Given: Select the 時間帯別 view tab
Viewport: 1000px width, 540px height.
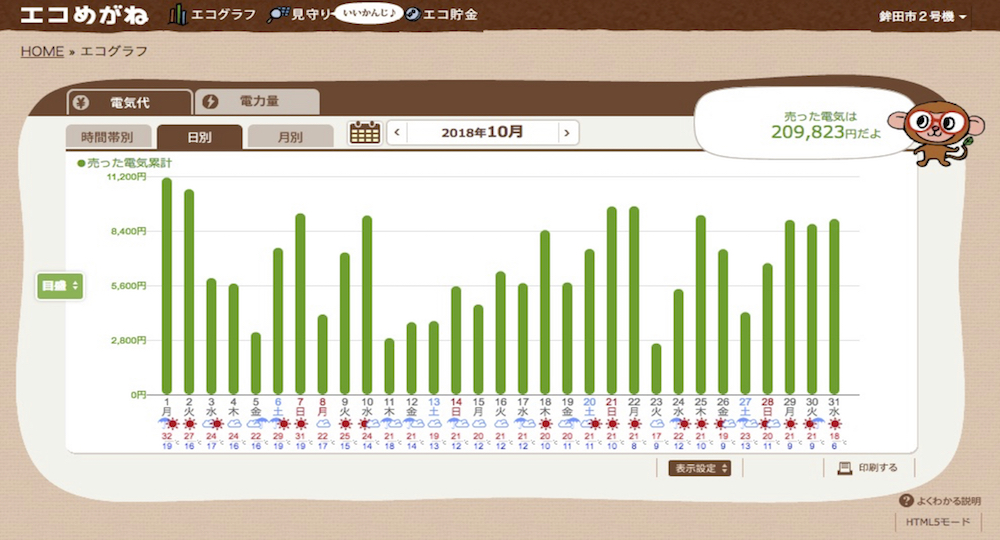Looking at the screenshot, I should [x=108, y=136].
